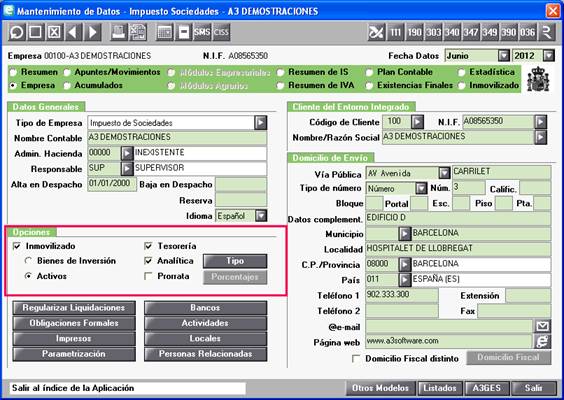Click the Bancos button
Screen dimensions: 564x400
click(205, 308)
